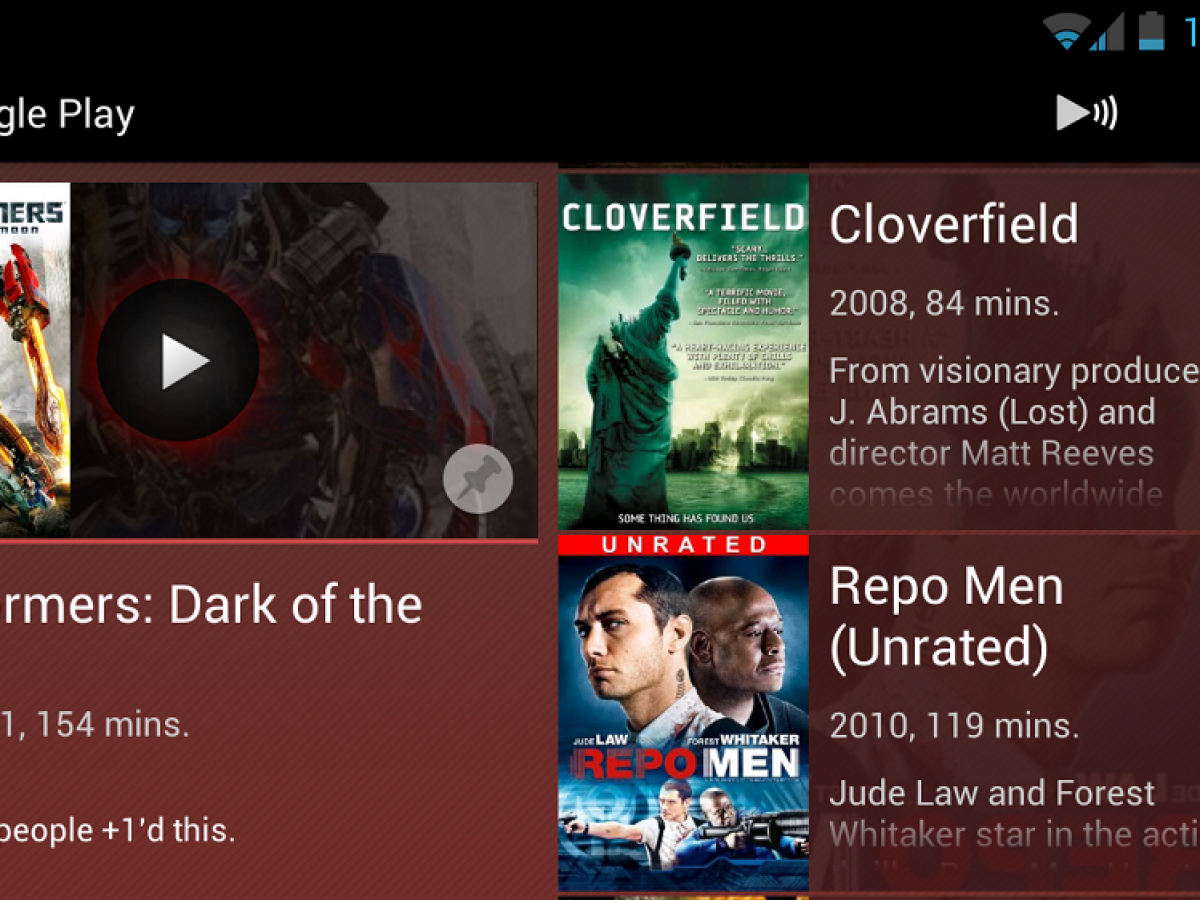Tap the Google Play header title
Screen dimensions: 1200x900
point(67,115)
